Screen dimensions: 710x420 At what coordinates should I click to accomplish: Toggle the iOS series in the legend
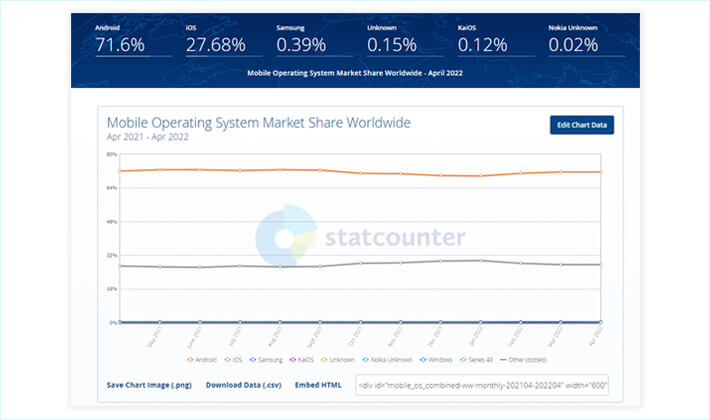pyautogui.click(x=233, y=360)
